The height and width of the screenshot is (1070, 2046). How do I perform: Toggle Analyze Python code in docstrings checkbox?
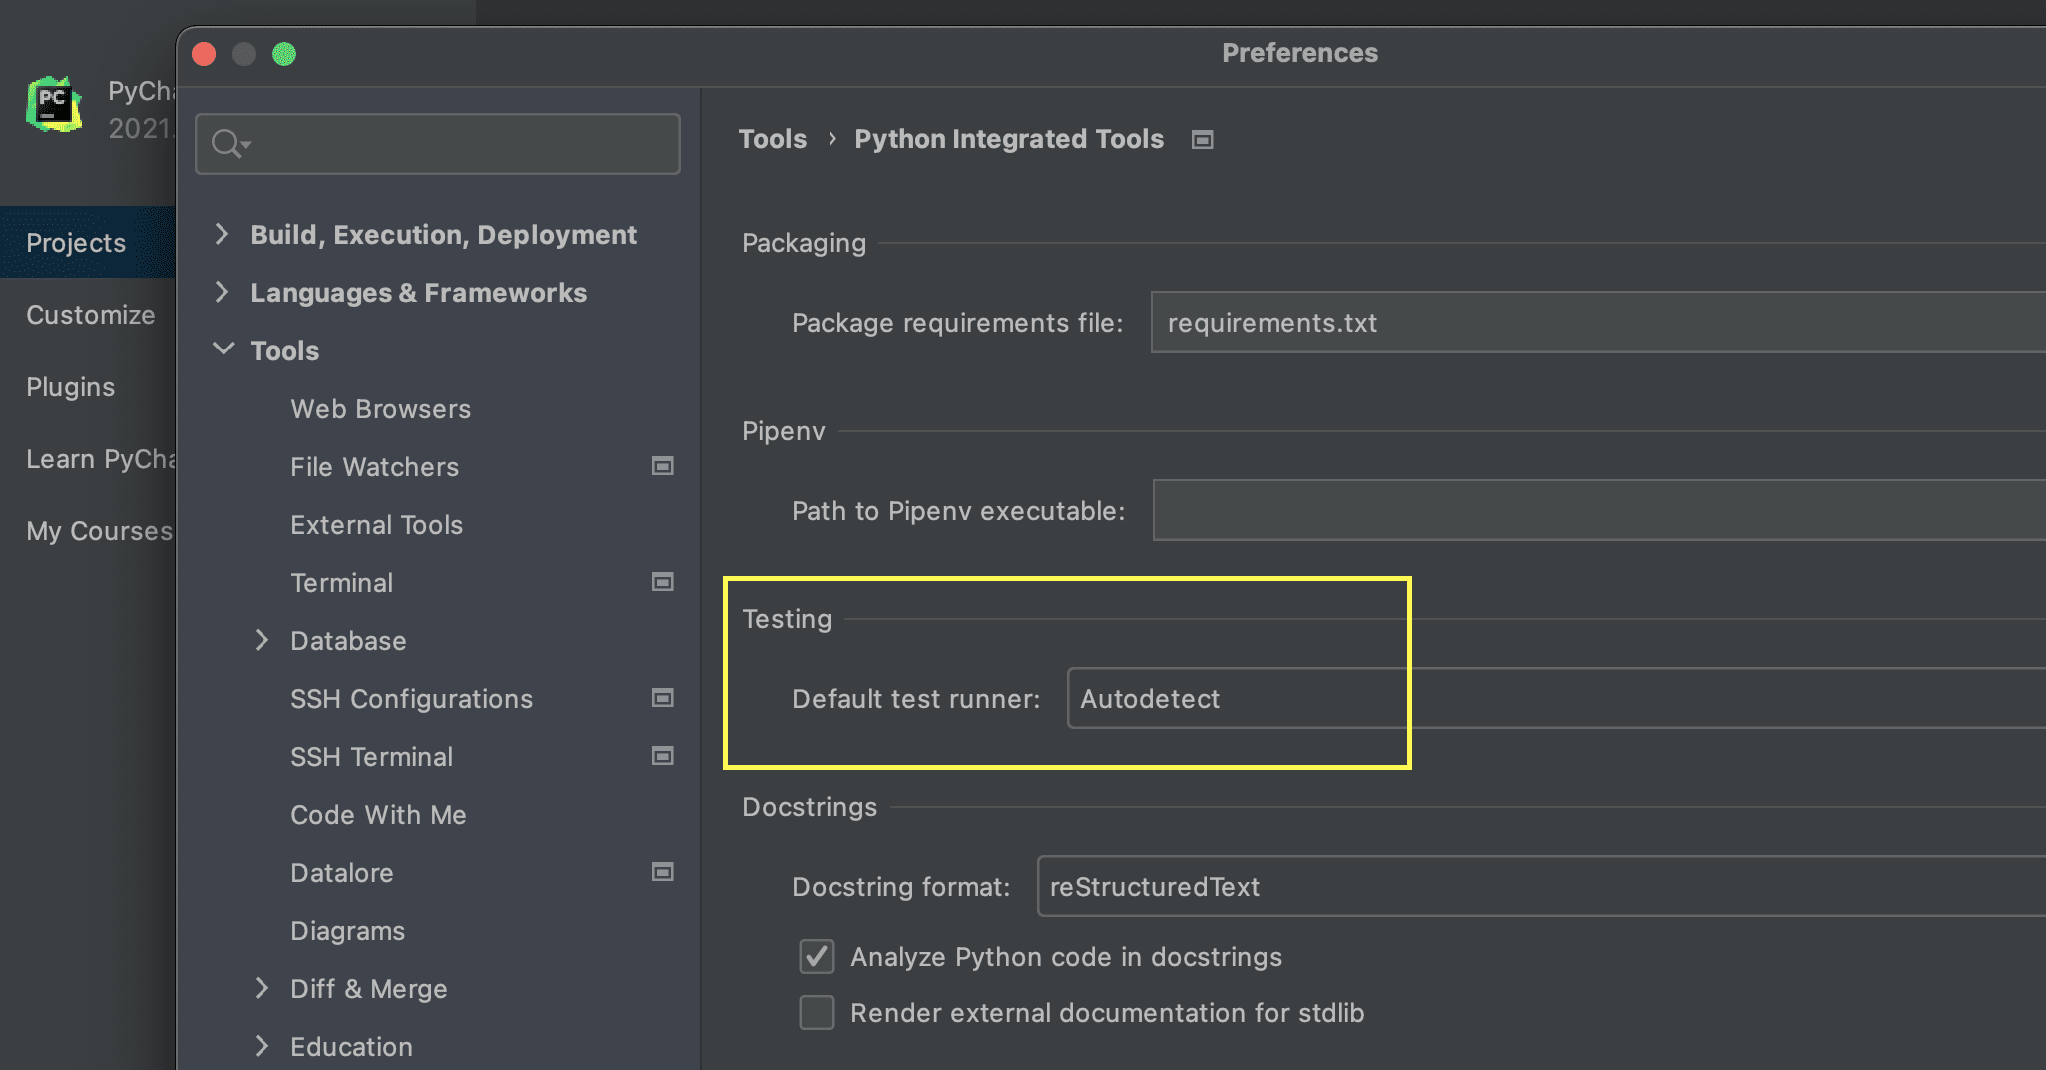(817, 957)
